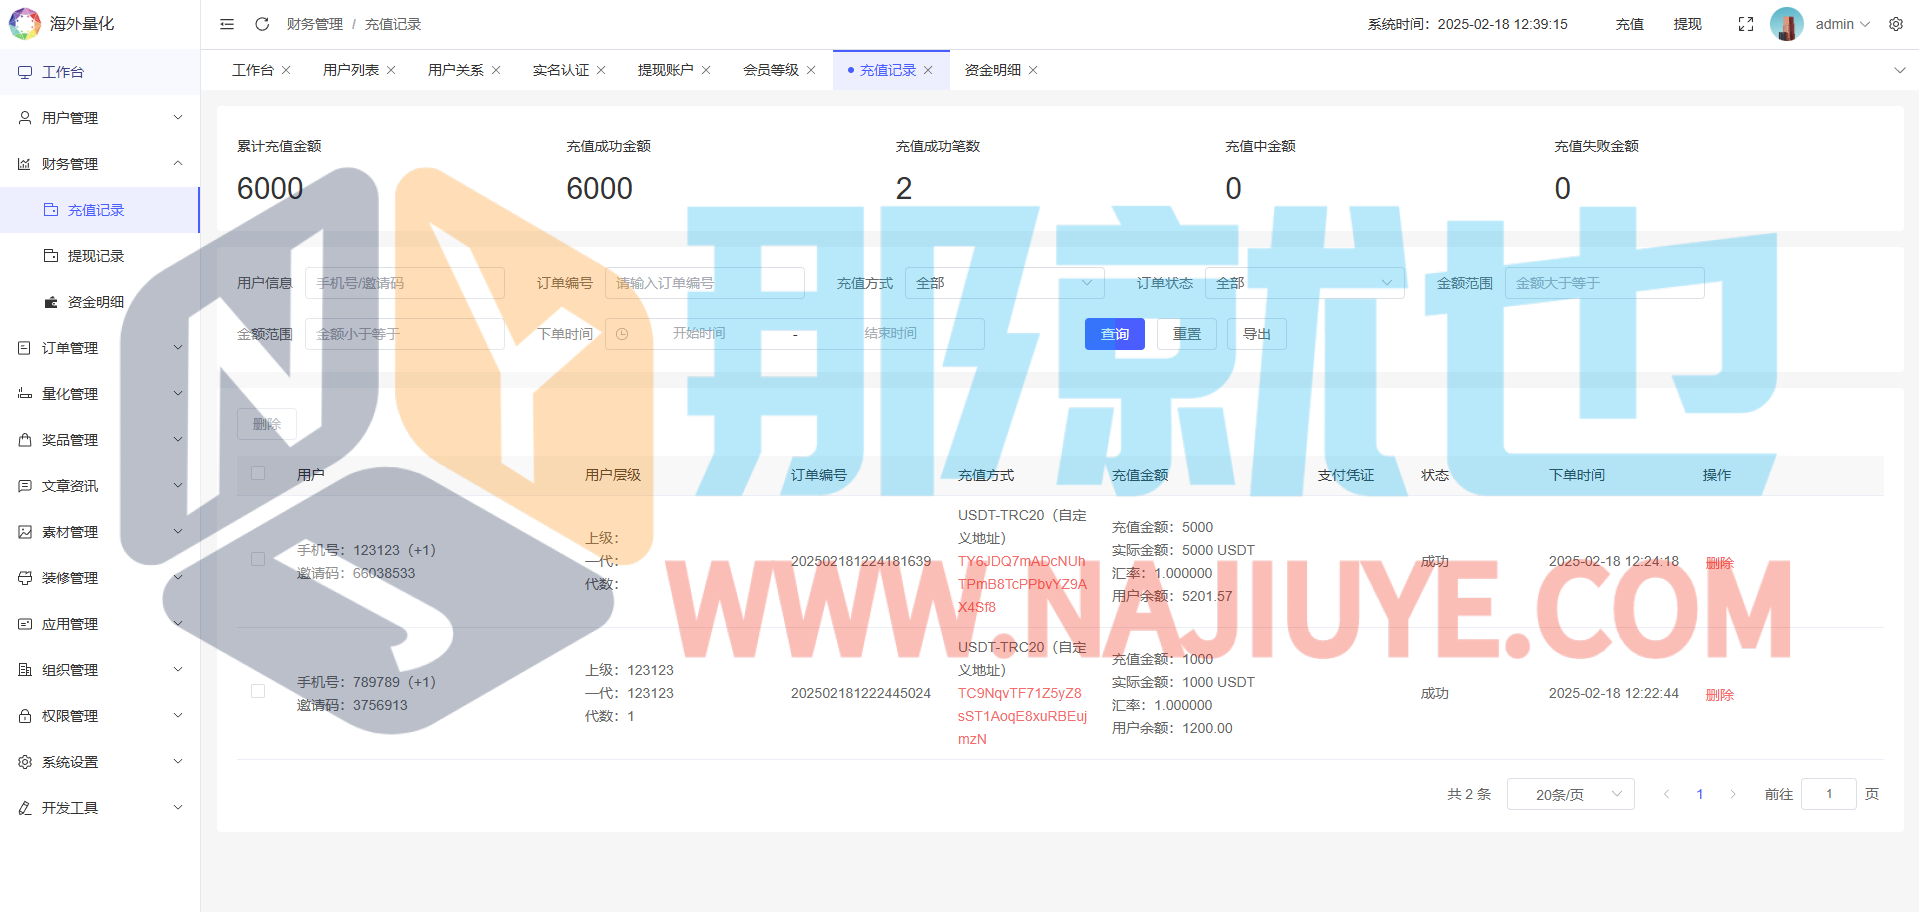Close the 用户列表 tab
1919x912 pixels.
[391, 70]
